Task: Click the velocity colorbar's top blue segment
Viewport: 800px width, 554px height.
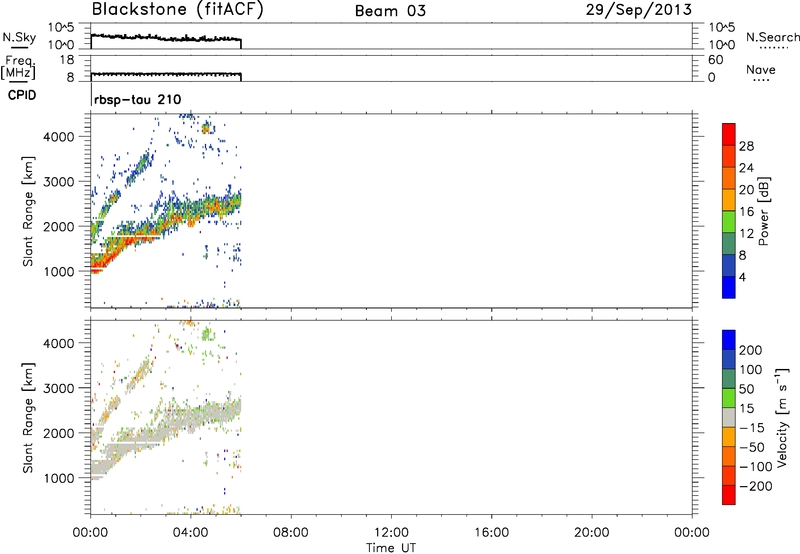Action: (729, 340)
